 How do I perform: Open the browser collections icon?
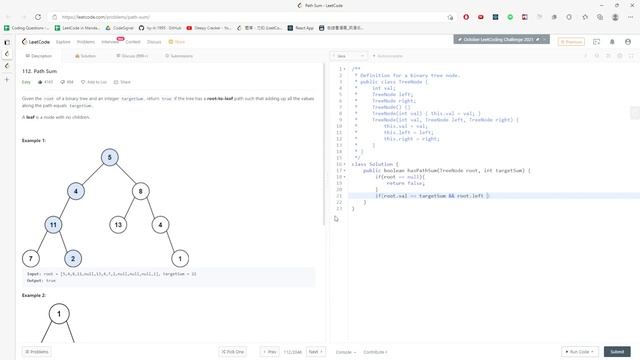coord(600,17)
